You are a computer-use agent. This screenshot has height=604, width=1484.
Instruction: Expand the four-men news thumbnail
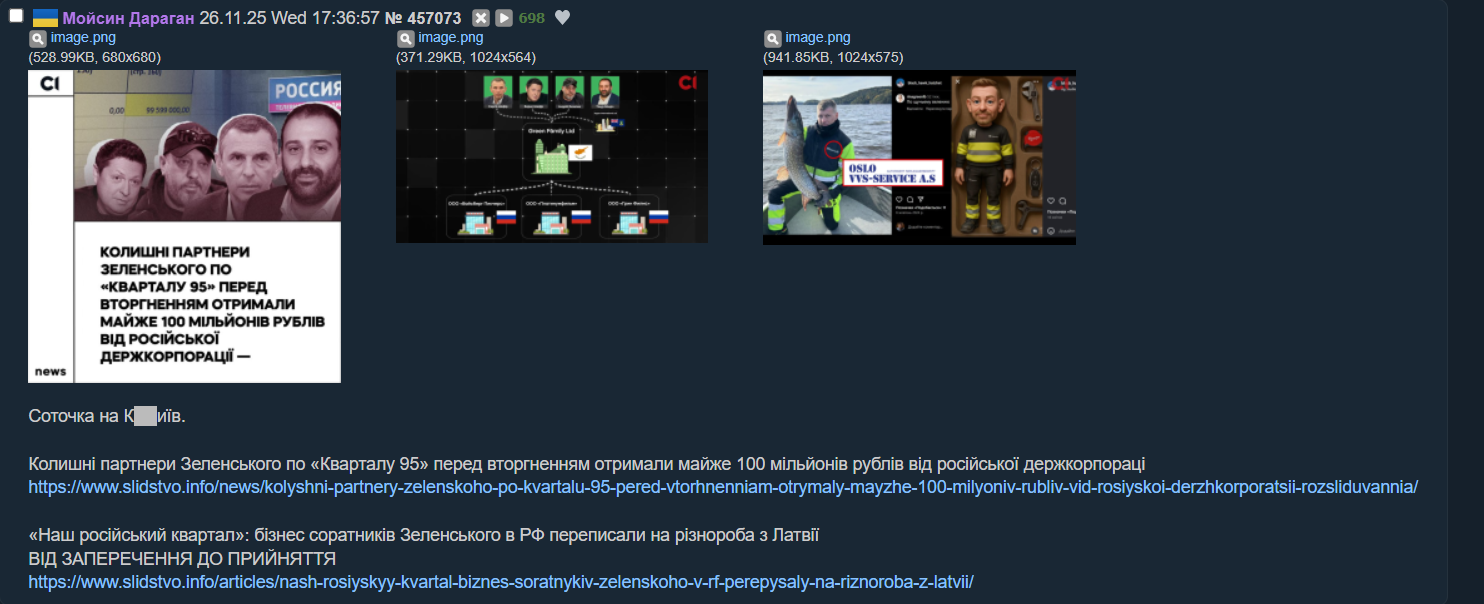184,226
